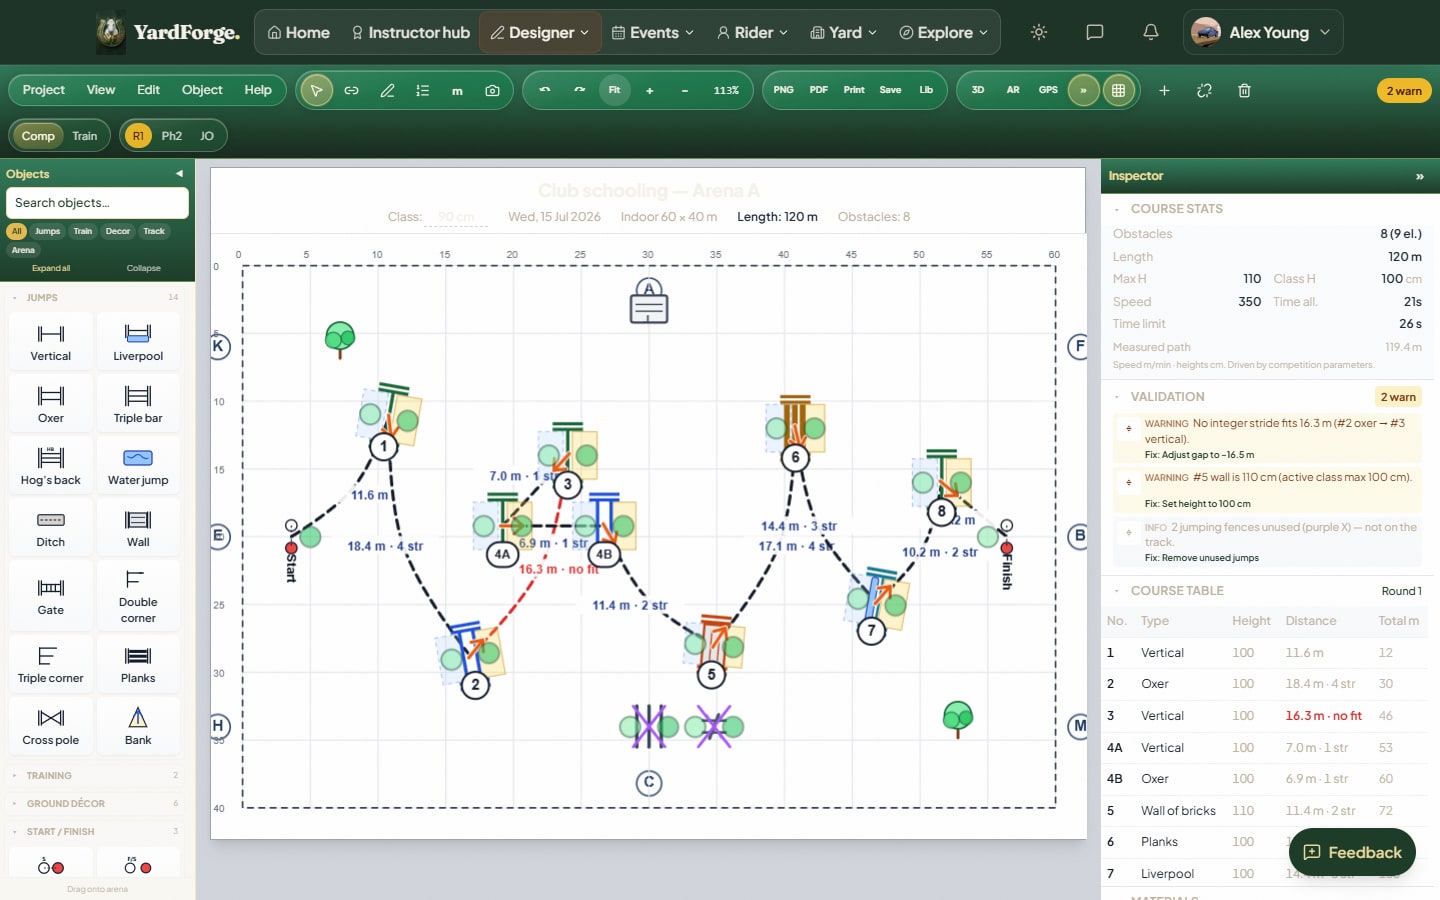Viewport: 1440px width, 900px height.
Task: Export course as PDF
Action: point(818,90)
